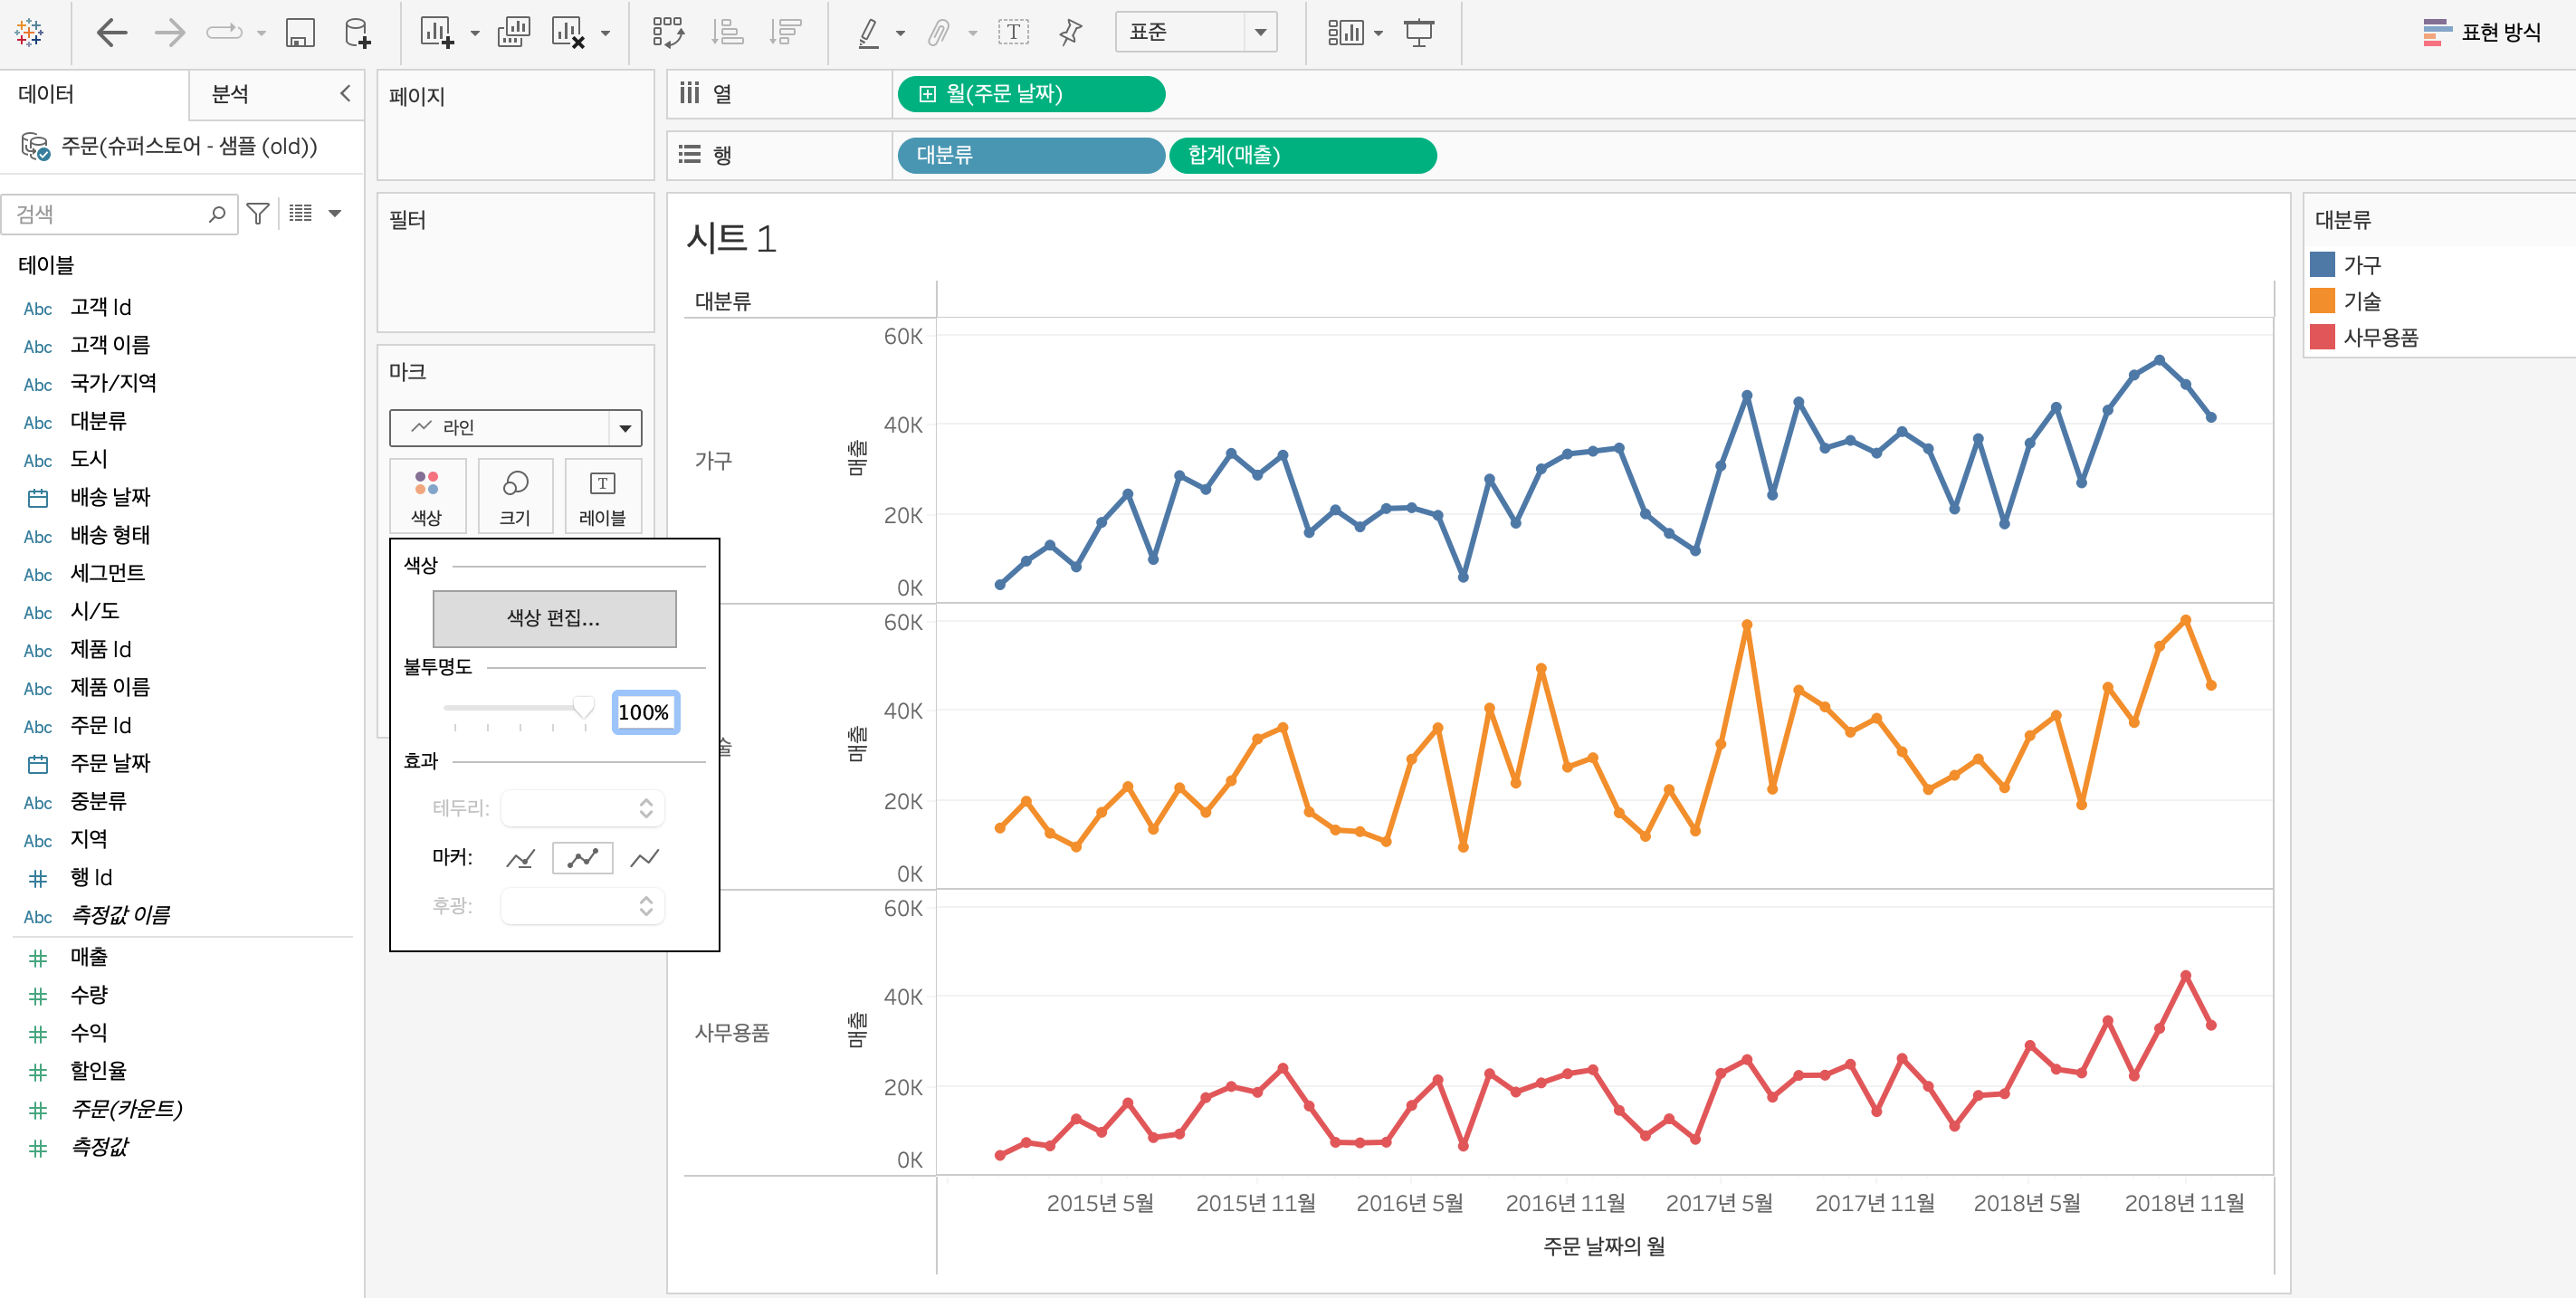The width and height of the screenshot is (2576, 1298).
Task: Click the Fix axes pin icon
Action: (x=1070, y=33)
